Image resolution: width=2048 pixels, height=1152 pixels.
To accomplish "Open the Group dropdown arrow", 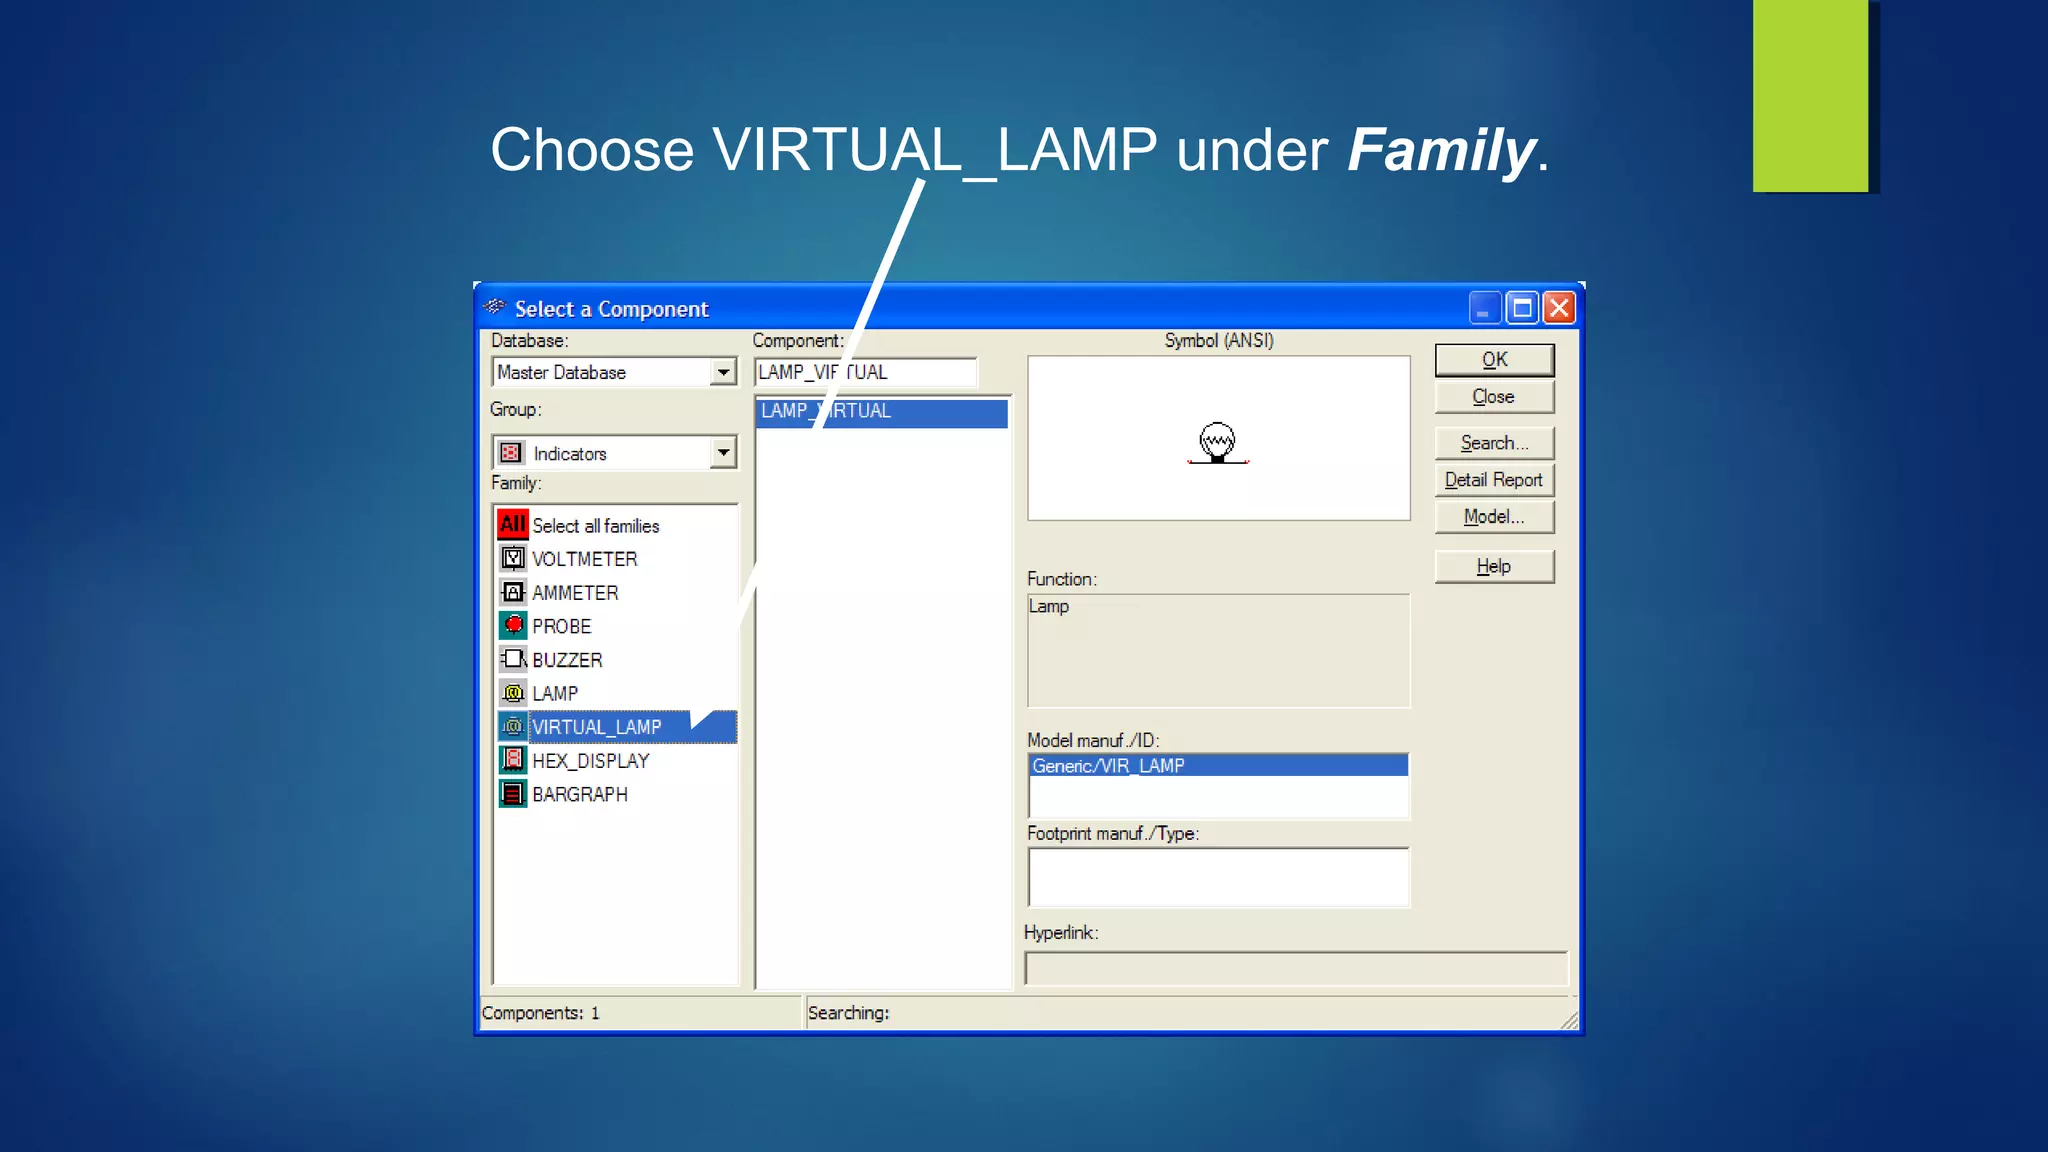I will (723, 453).
